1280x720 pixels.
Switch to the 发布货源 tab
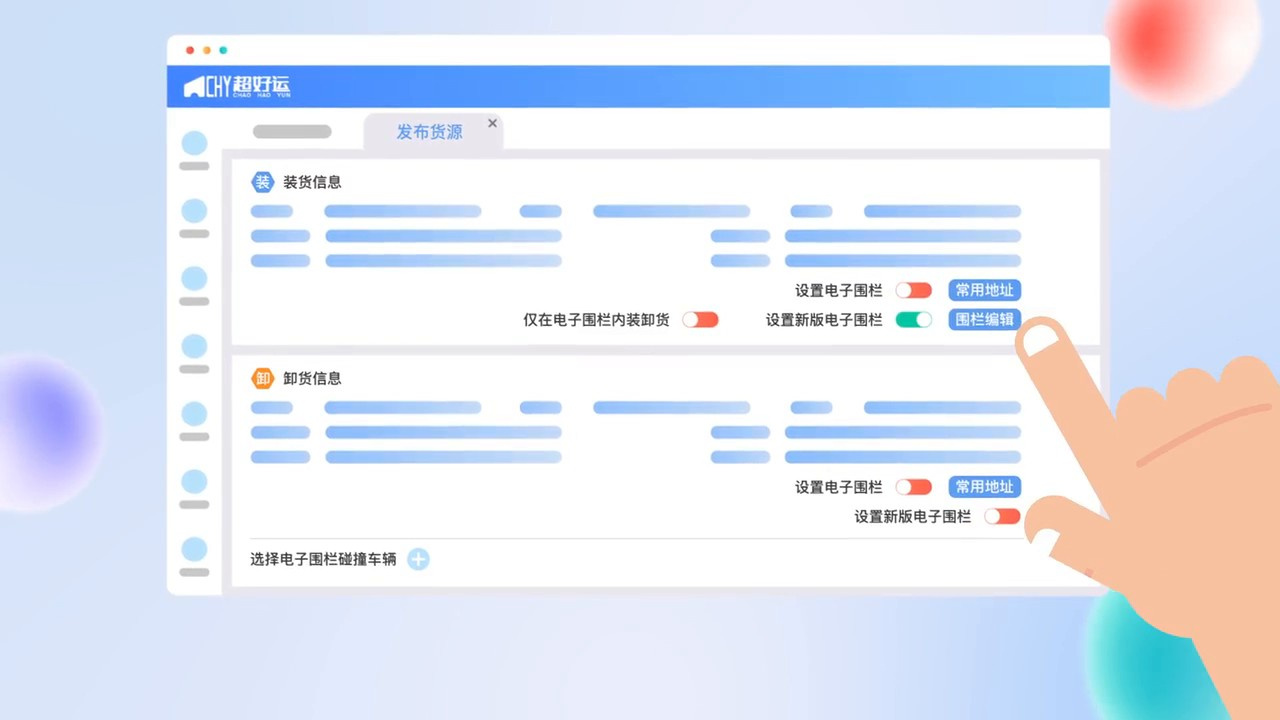[429, 132]
